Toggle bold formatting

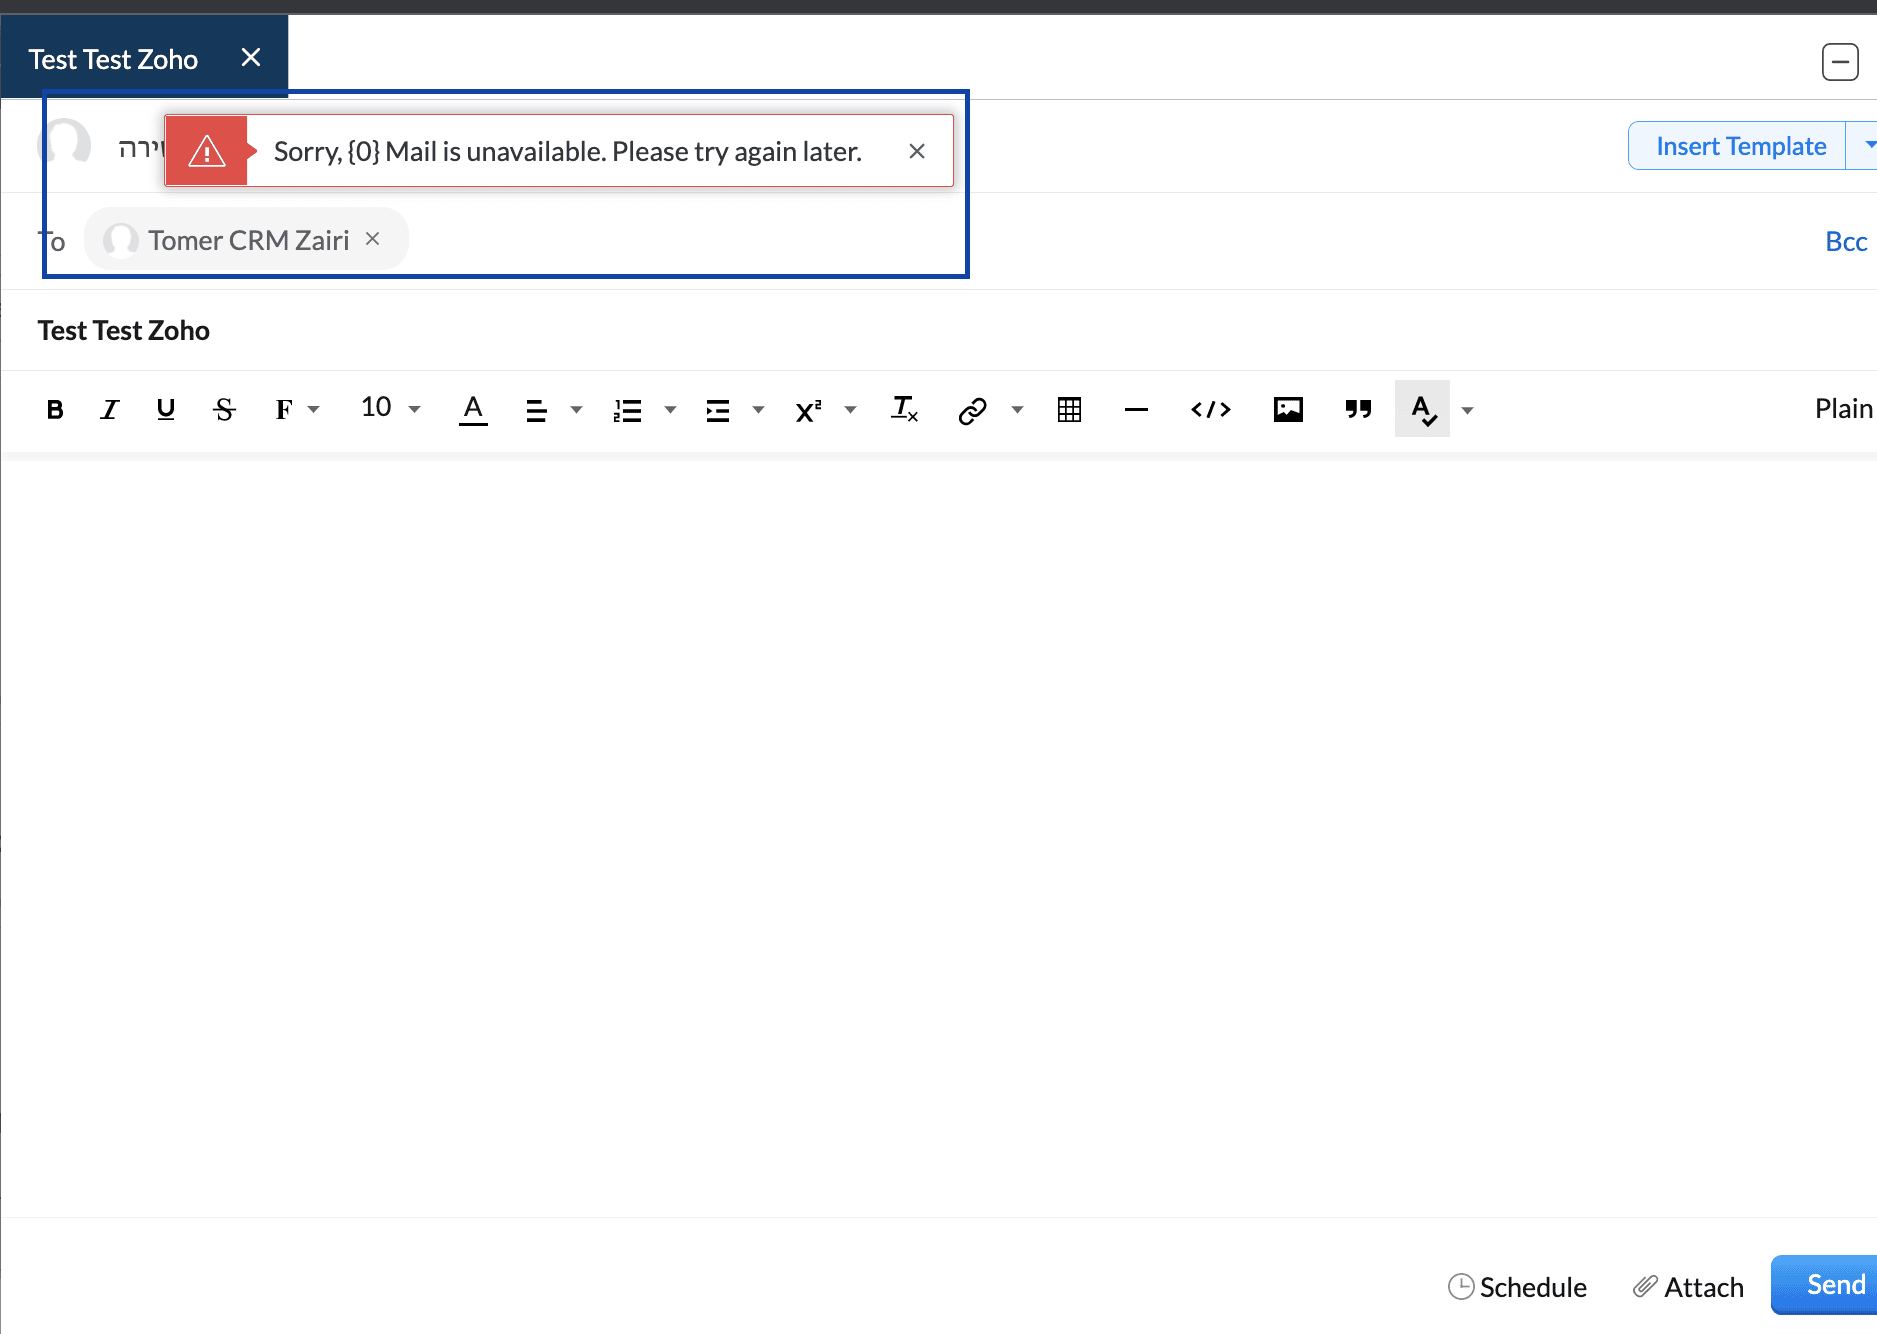55,409
